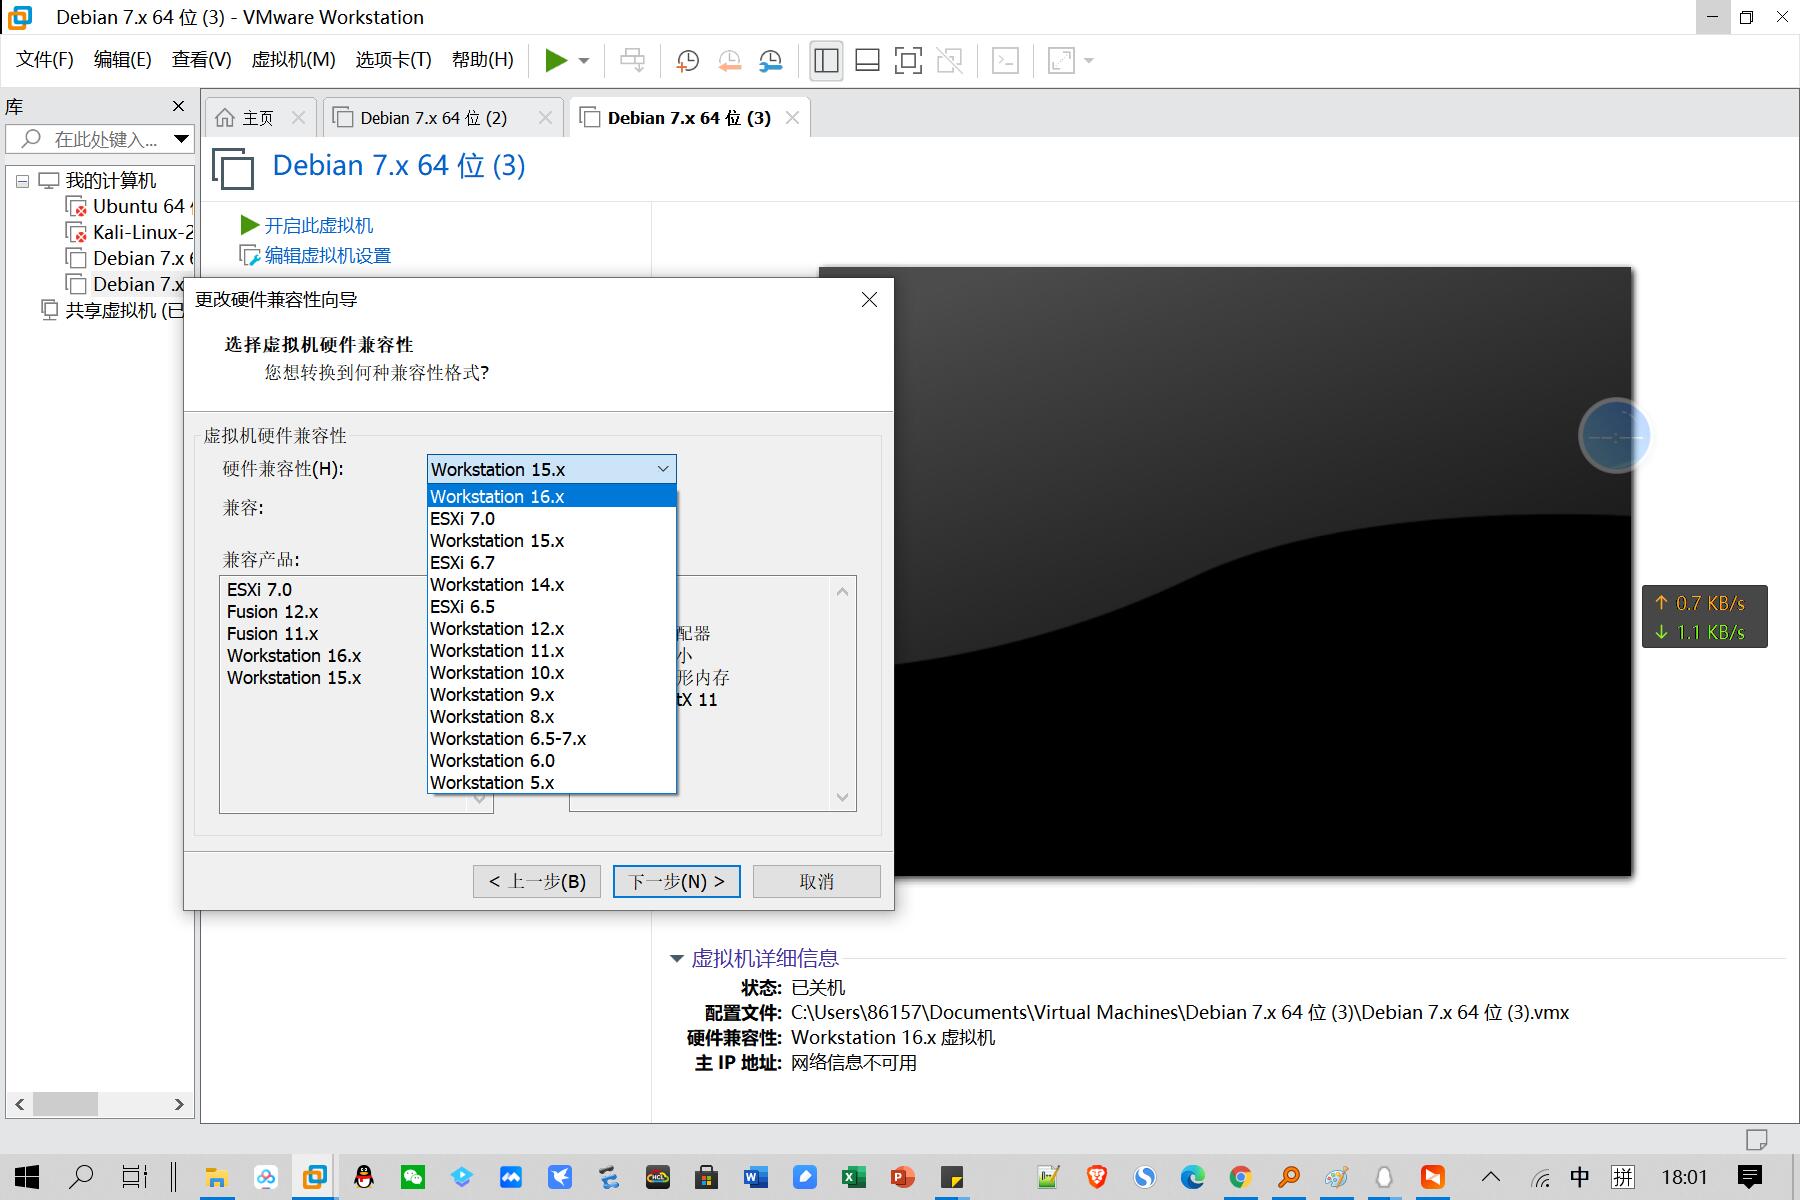Click the 下一步(N) > button

(x=677, y=881)
